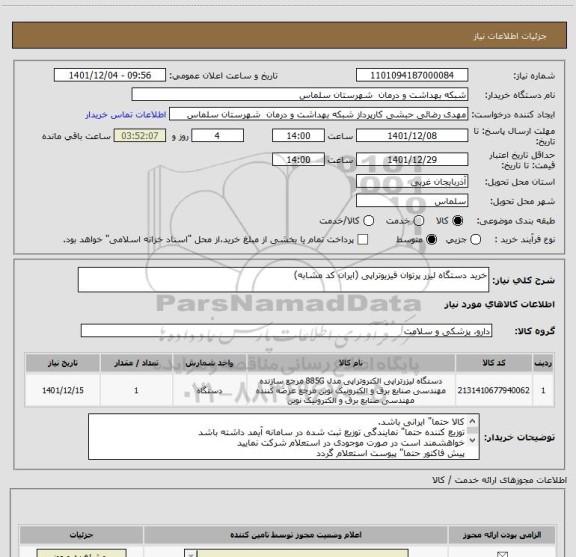Select the کالا radio button
Viewport: 576px width, 557px height.
(x=458, y=221)
